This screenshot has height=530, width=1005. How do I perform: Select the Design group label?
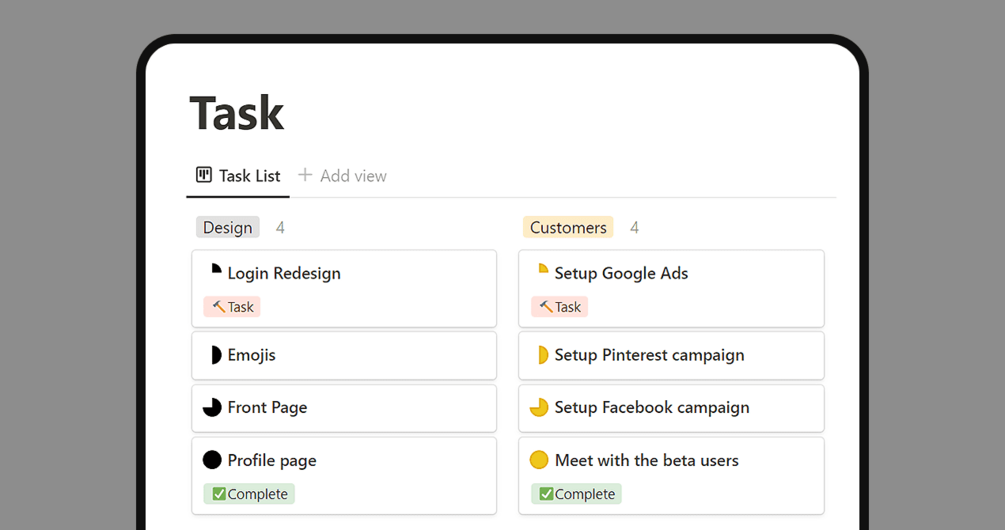pos(228,228)
